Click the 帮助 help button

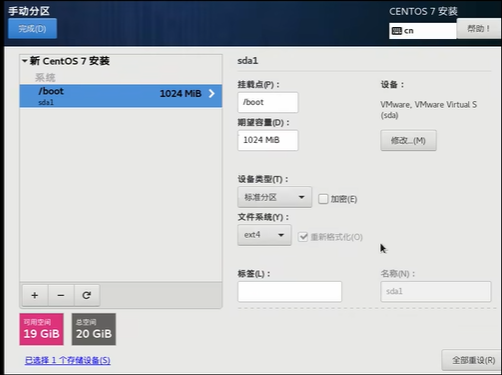tap(479, 29)
